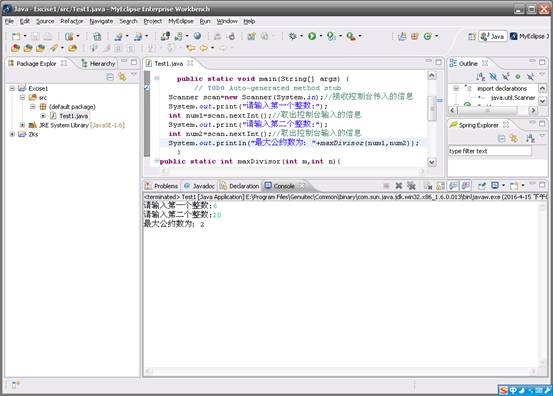Click Remove All Terminated Launches in Console
Image resolution: width=553 pixels, height=396 pixels.
coord(411,185)
